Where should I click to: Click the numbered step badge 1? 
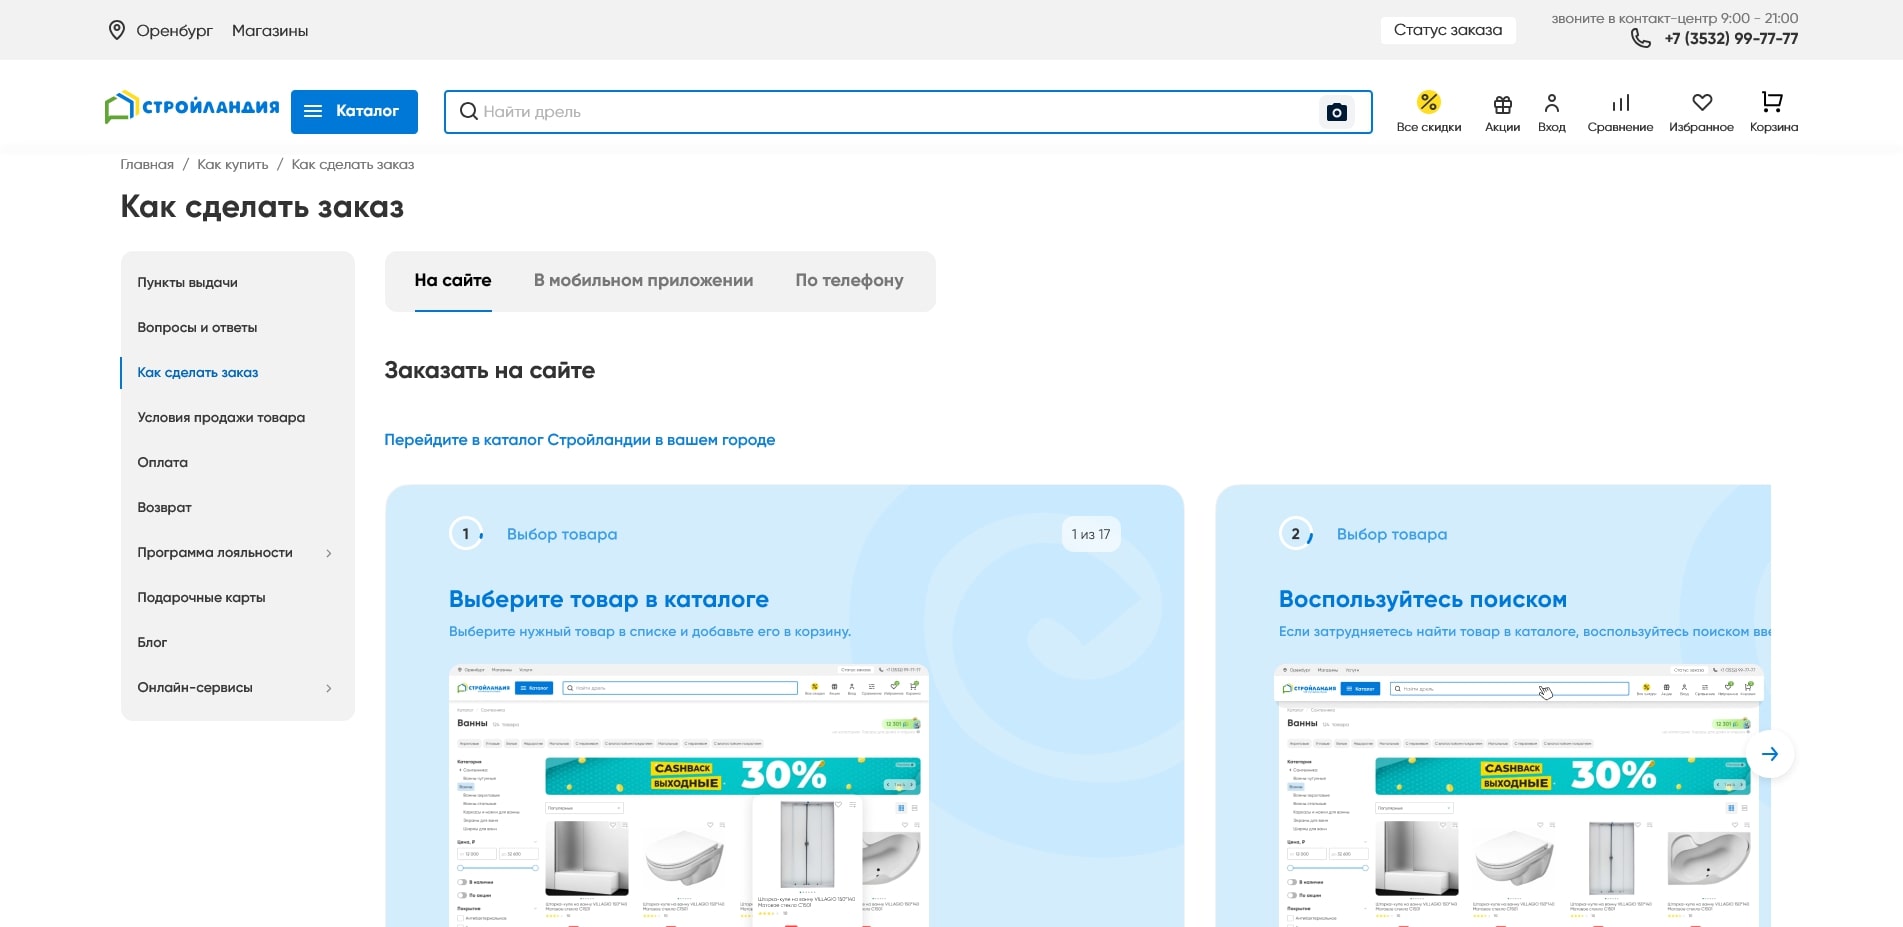coord(464,533)
